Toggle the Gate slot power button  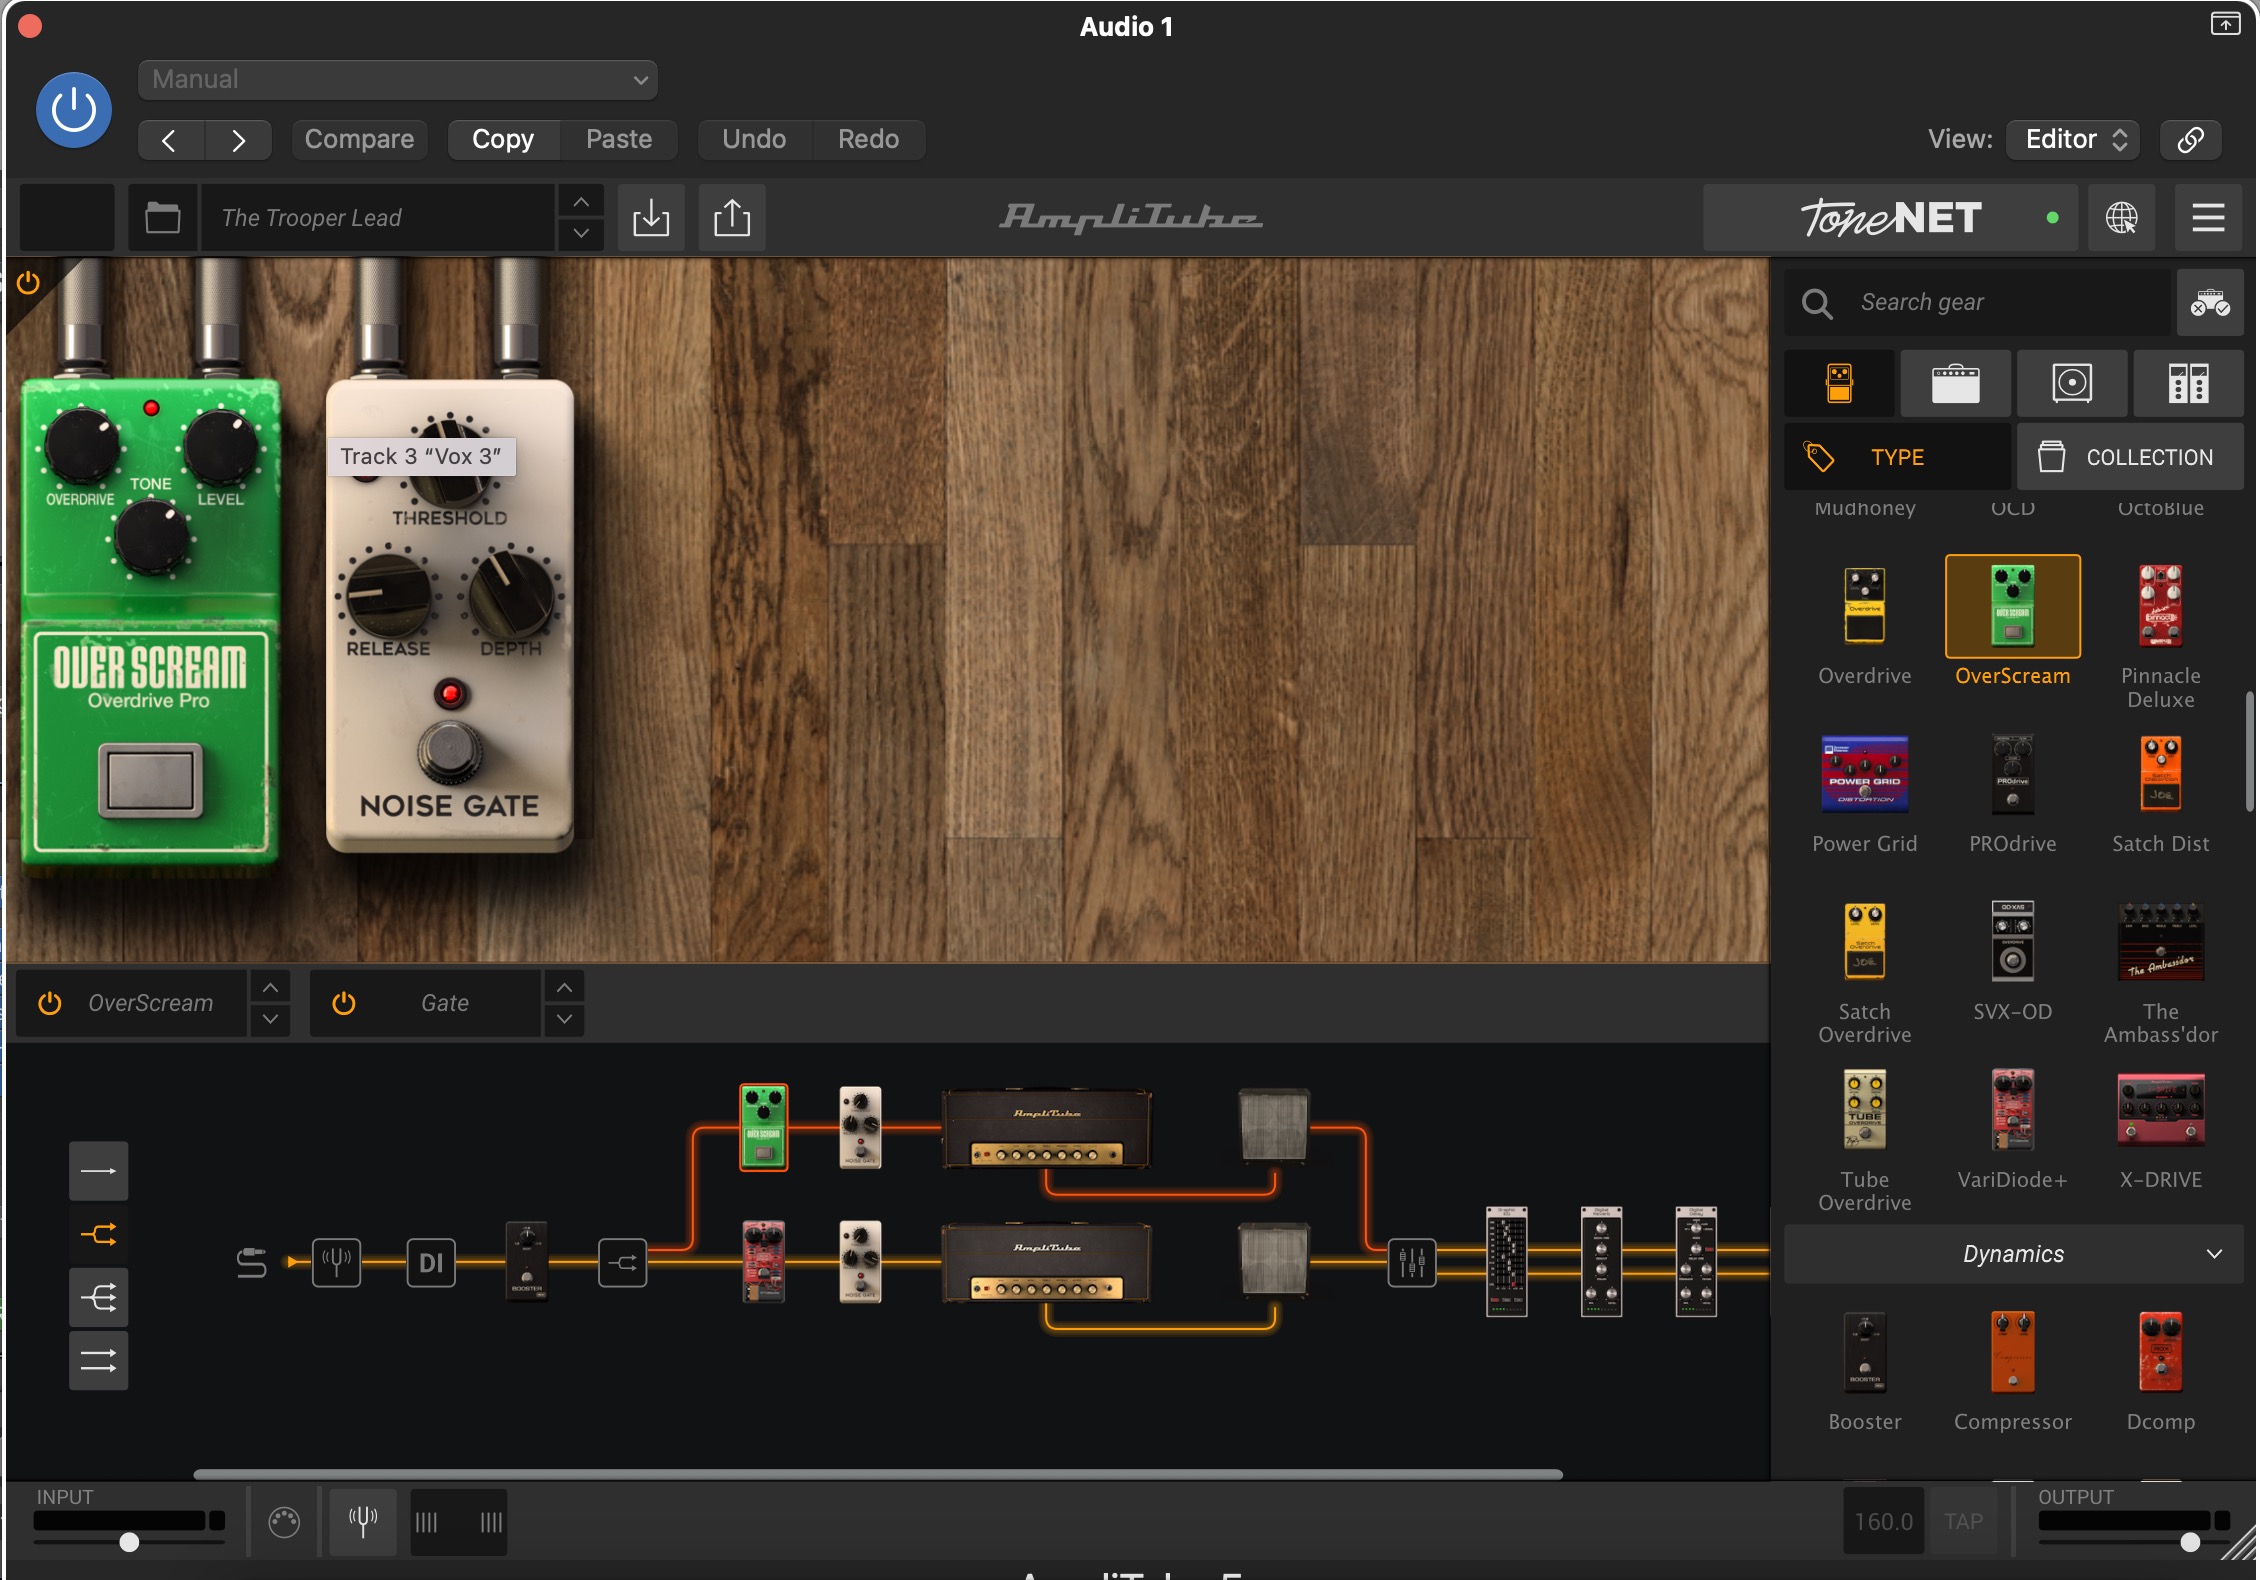pyautogui.click(x=344, y=1003)
